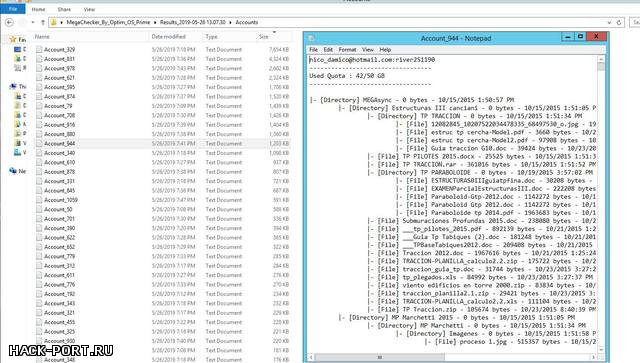This screenshot has width=640, height=363.
Task: Click the Accounts breadcrumb segment
Action: point(247,22)
